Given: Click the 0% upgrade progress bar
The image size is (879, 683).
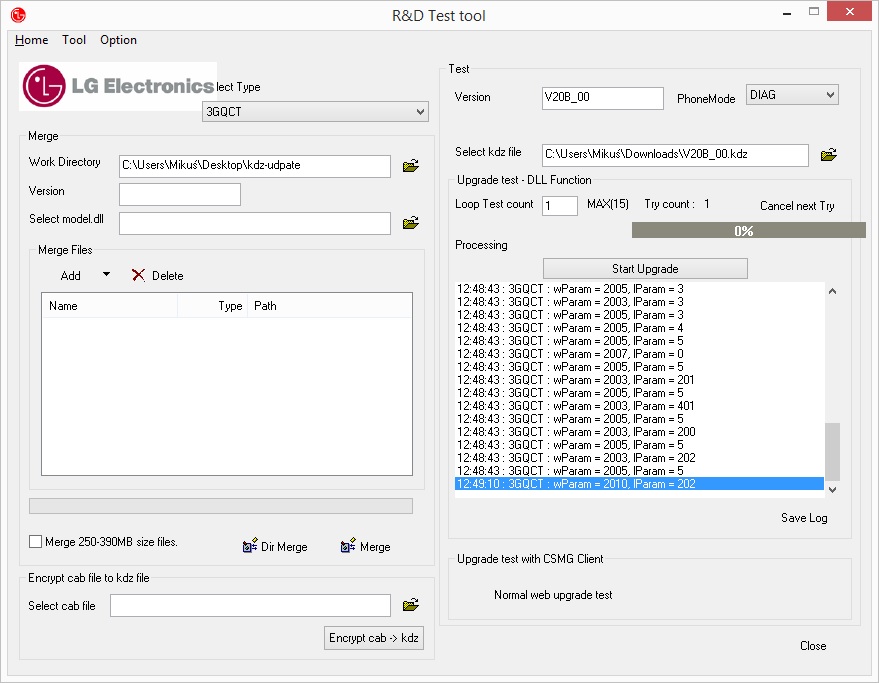Looking at the screenshot, I should pyautogui.click(x=748, y=230).
